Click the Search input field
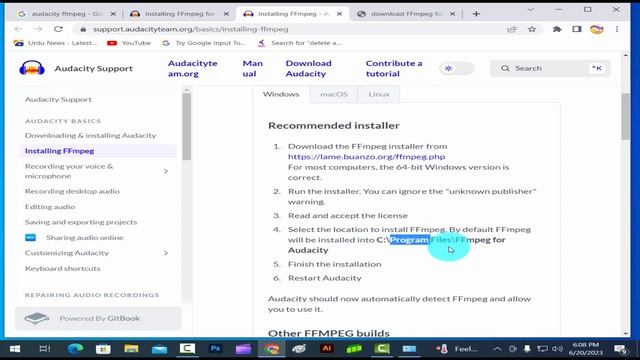640x360 pixels. tap(550, 68)
